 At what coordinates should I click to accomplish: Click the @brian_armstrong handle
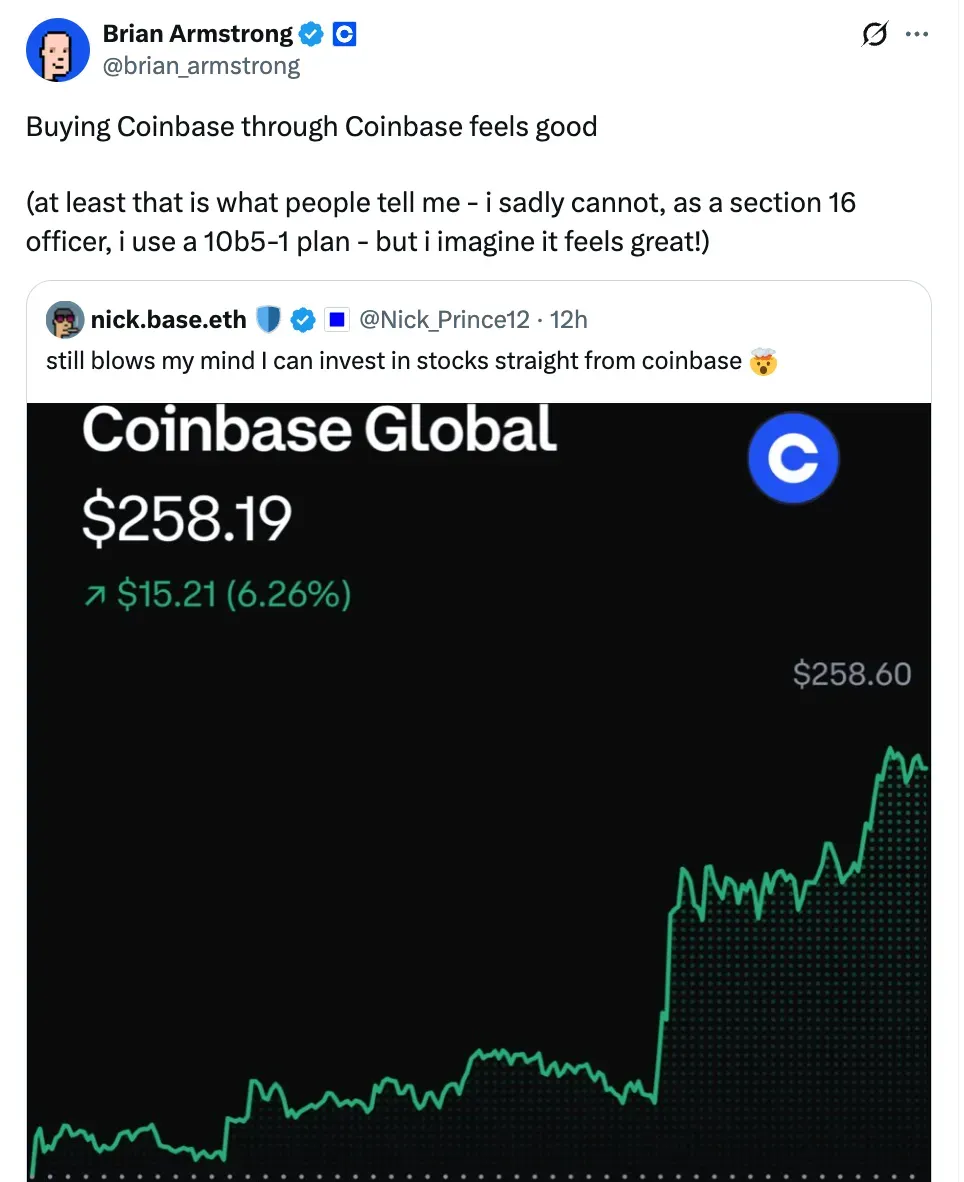tap(201, 66)
